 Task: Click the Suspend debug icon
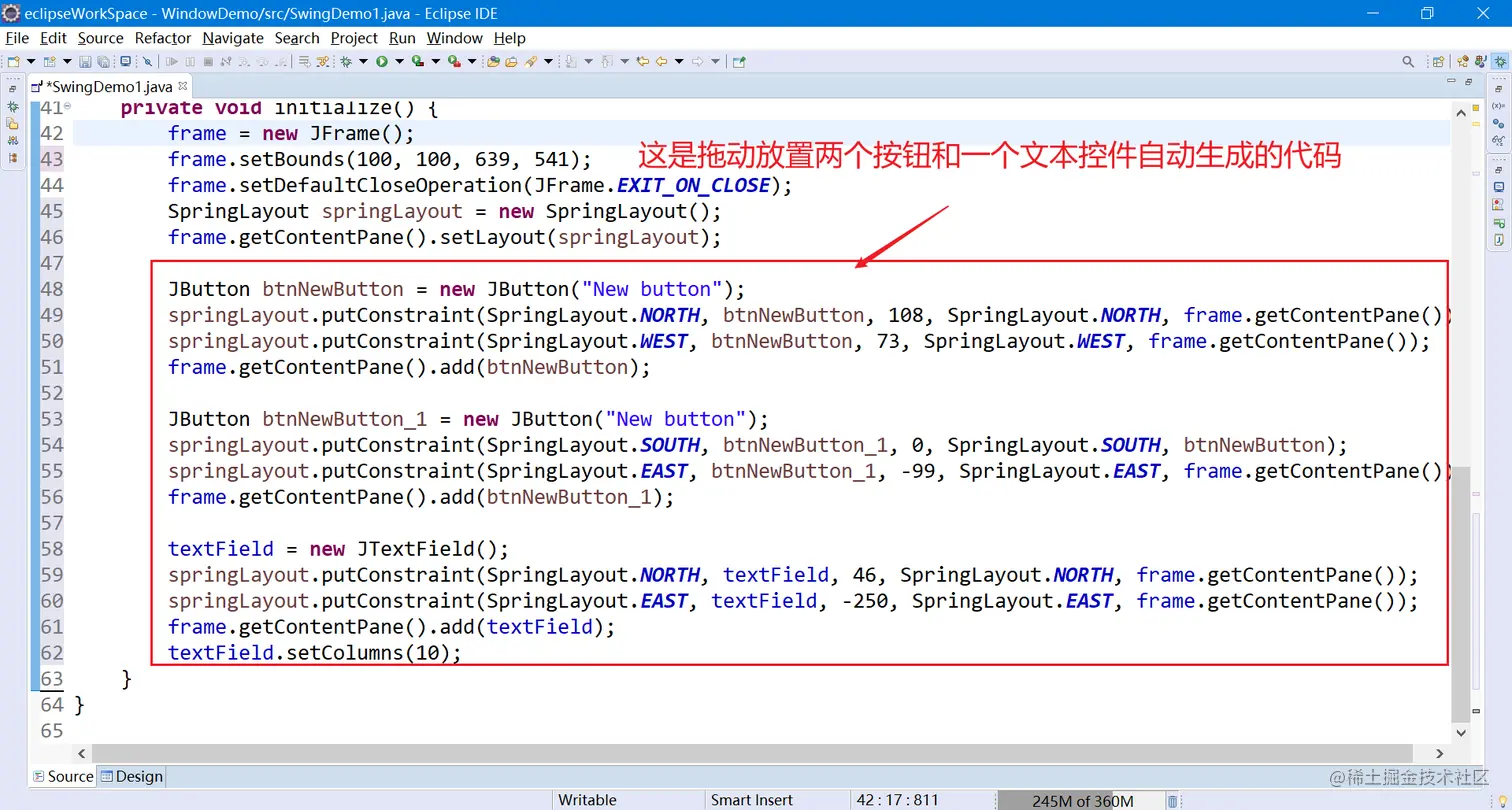pyautogui.click(x=190, y=61)
